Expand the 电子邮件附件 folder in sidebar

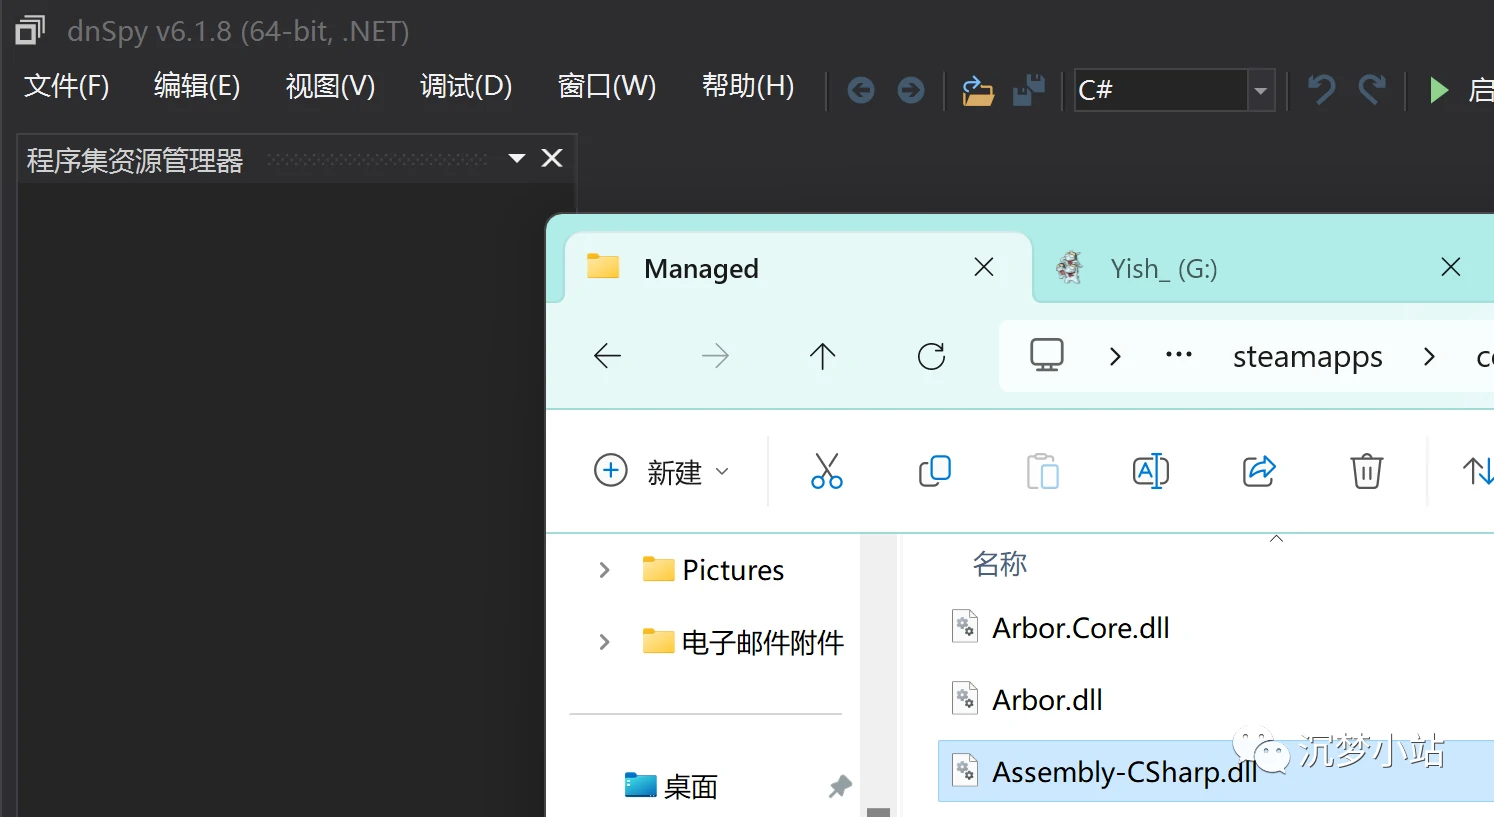(x=604, y=642)
